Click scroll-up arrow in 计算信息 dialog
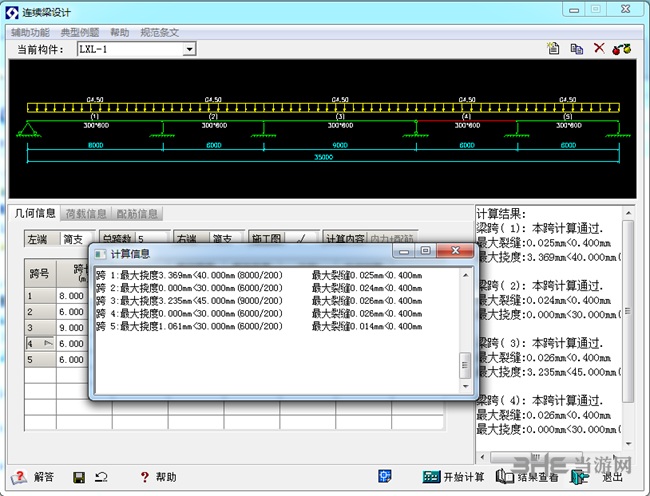The width and height of the screenshot is (650, 496). point(466,275)
